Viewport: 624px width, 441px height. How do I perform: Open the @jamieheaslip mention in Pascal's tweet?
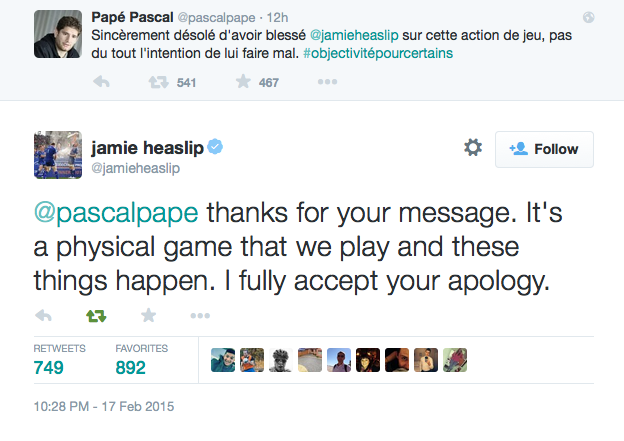pos(354,35)
